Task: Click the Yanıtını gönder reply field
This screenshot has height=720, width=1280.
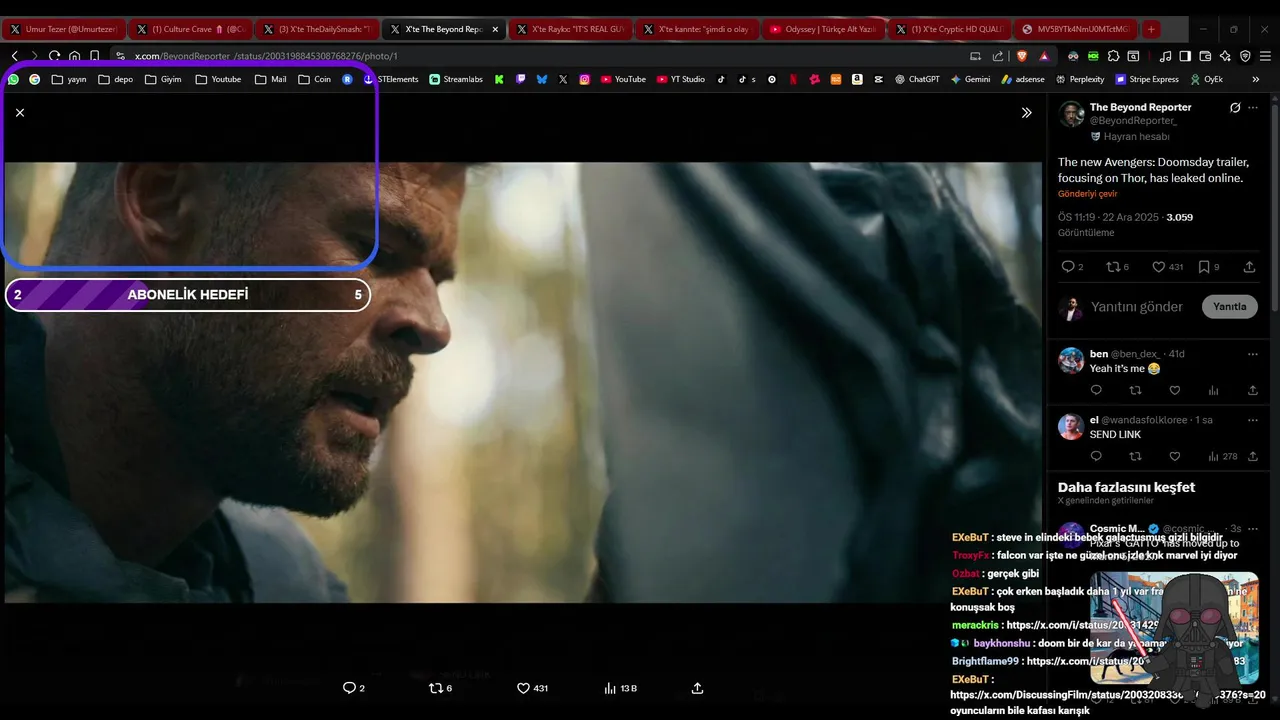Action: [x=1137, y=307]
